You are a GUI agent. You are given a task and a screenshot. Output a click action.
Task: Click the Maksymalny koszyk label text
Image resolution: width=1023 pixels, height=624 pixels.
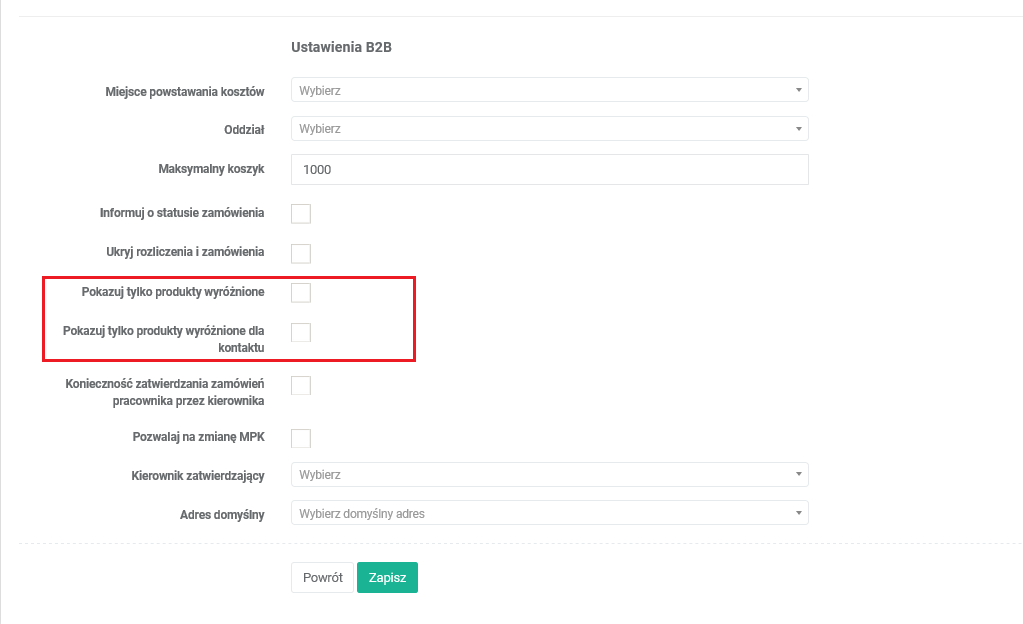coord(211,169)
